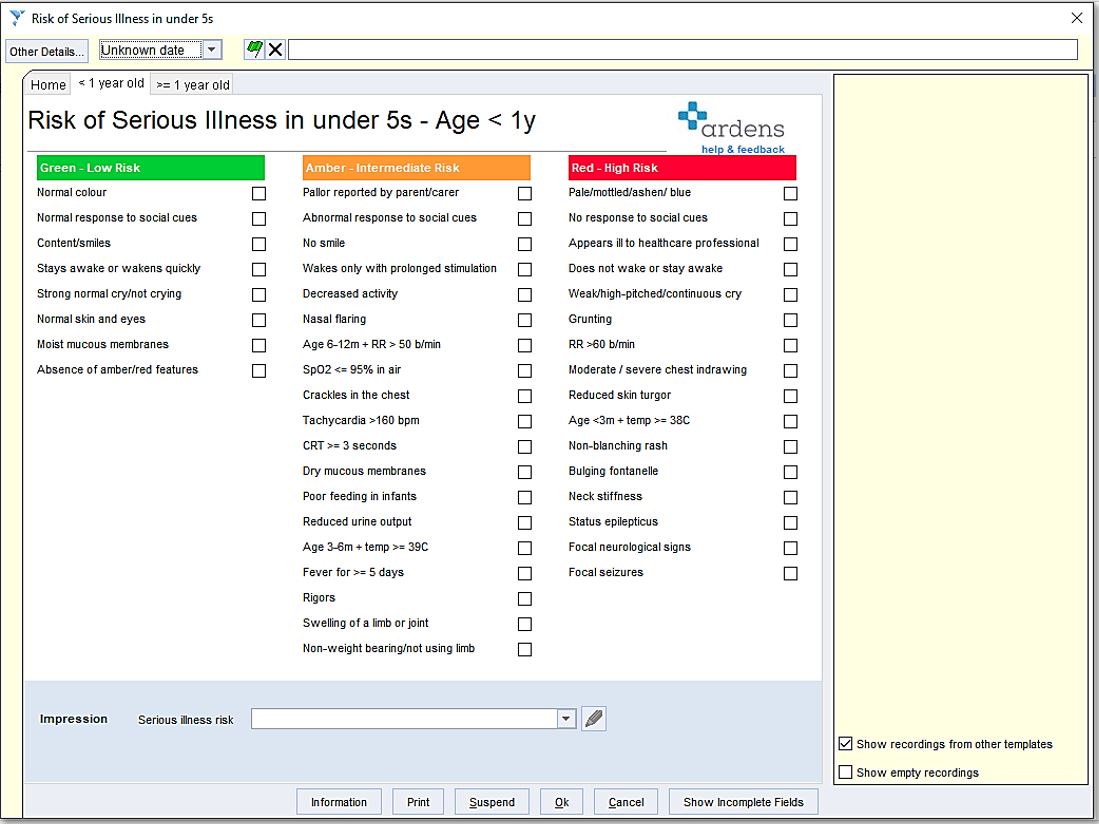Click Show Incomplete Fields button
Screen dimensions: 1099x824
click(x=744, y=802)
